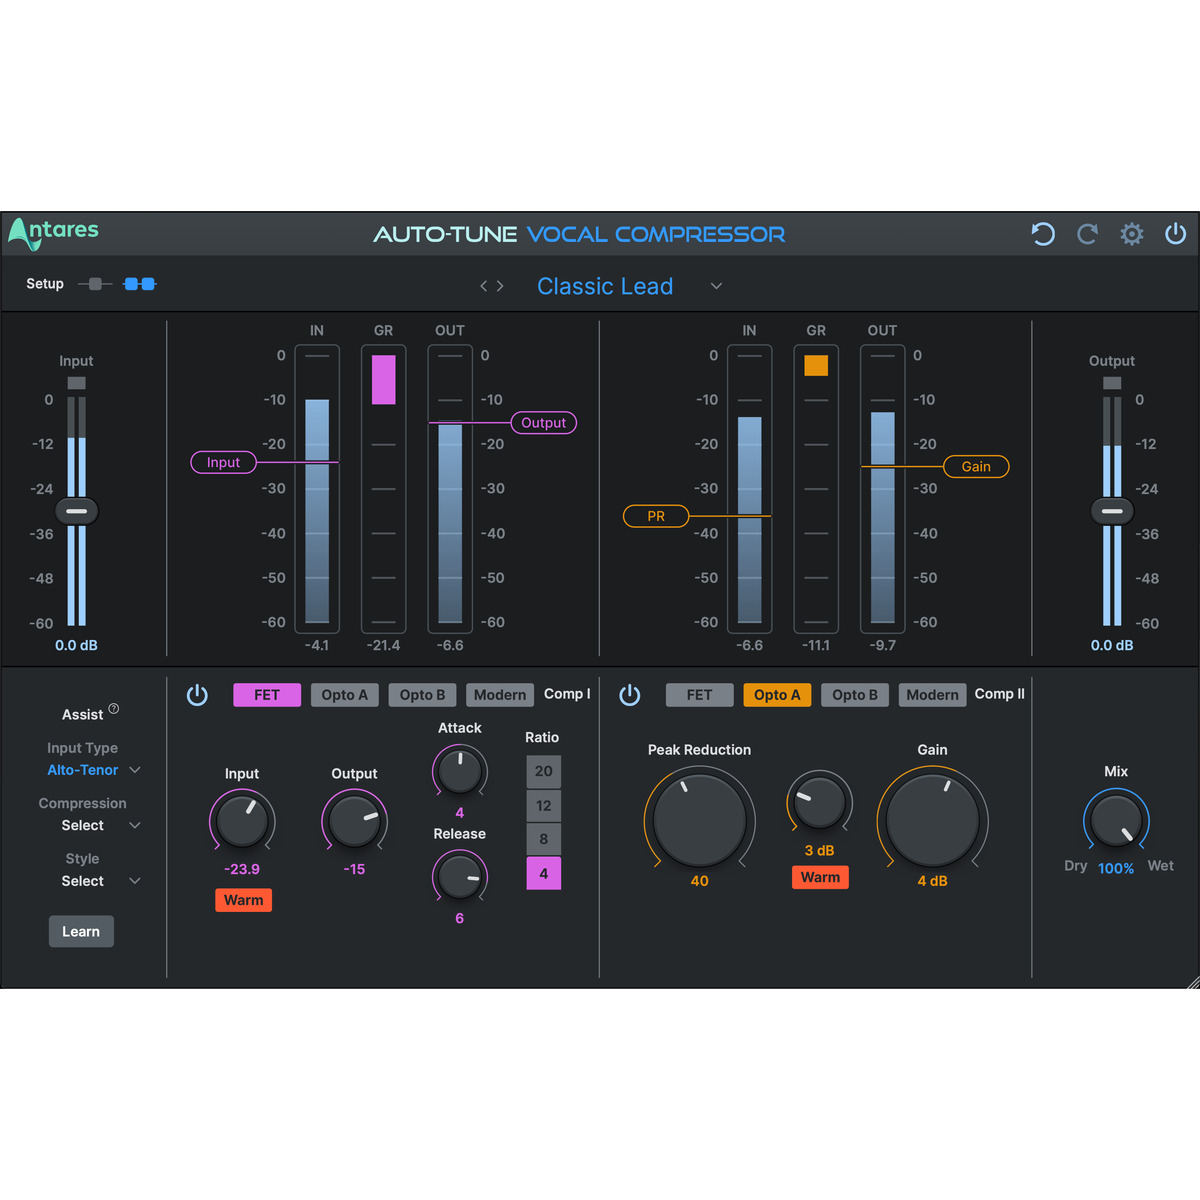Select Opto B mode for Comp I

pos(423,695)
